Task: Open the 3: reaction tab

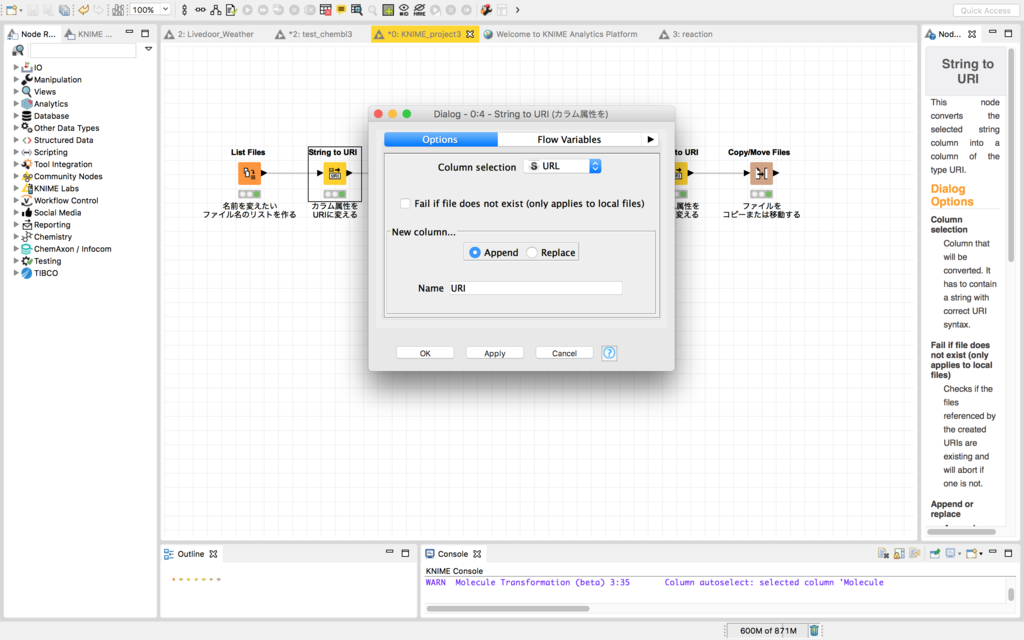Action: [x=686, y=34]
